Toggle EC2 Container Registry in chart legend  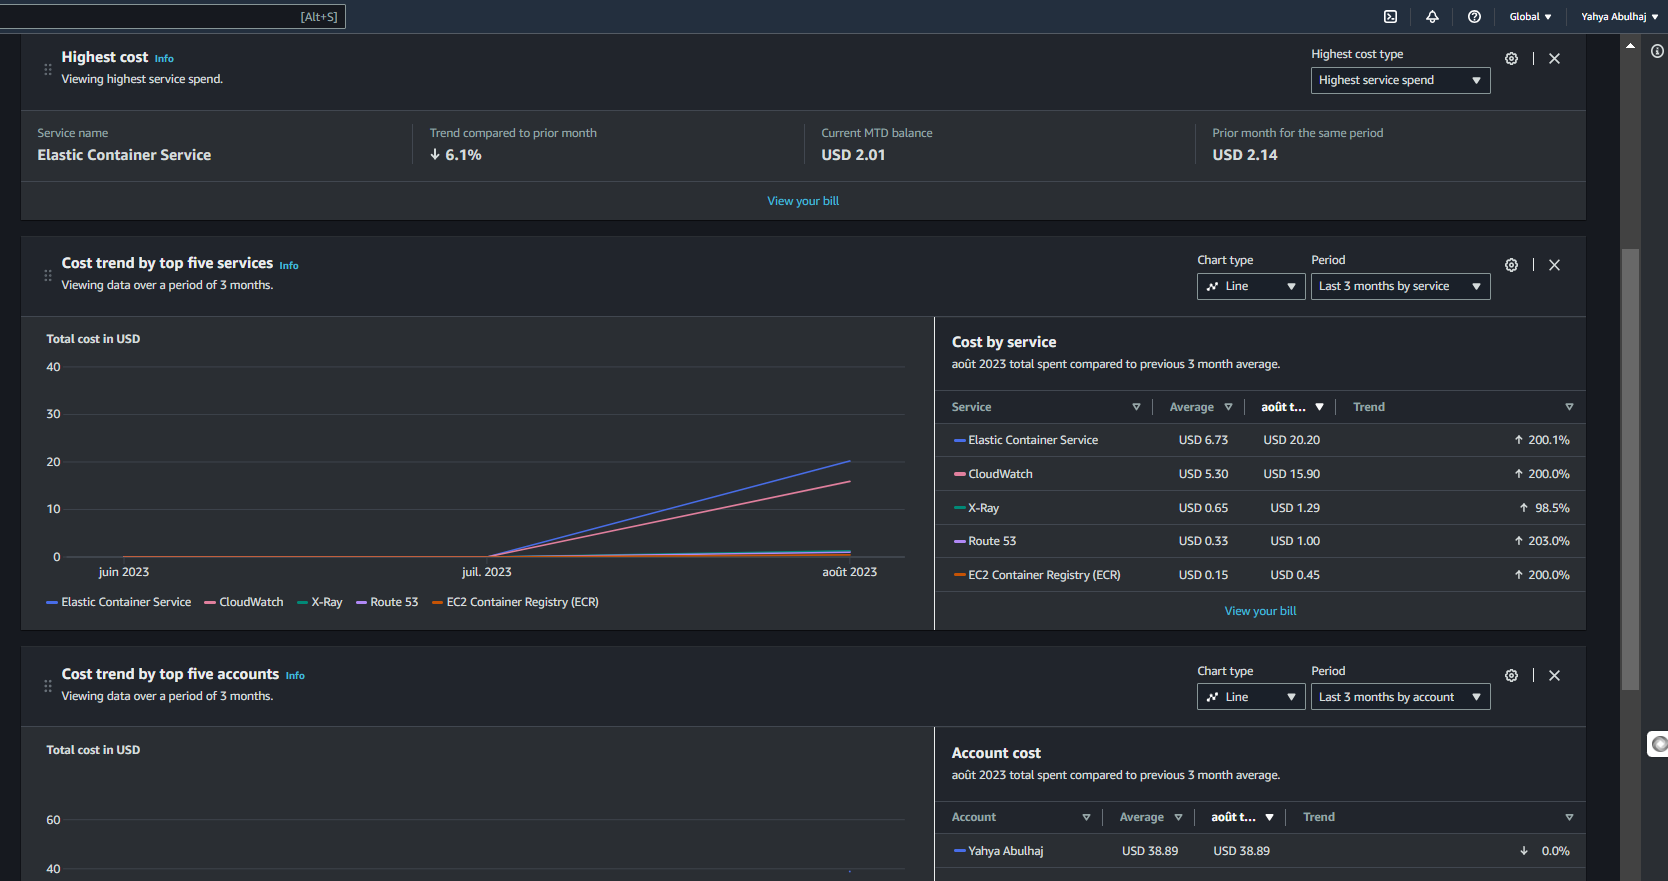pos(515,602)
